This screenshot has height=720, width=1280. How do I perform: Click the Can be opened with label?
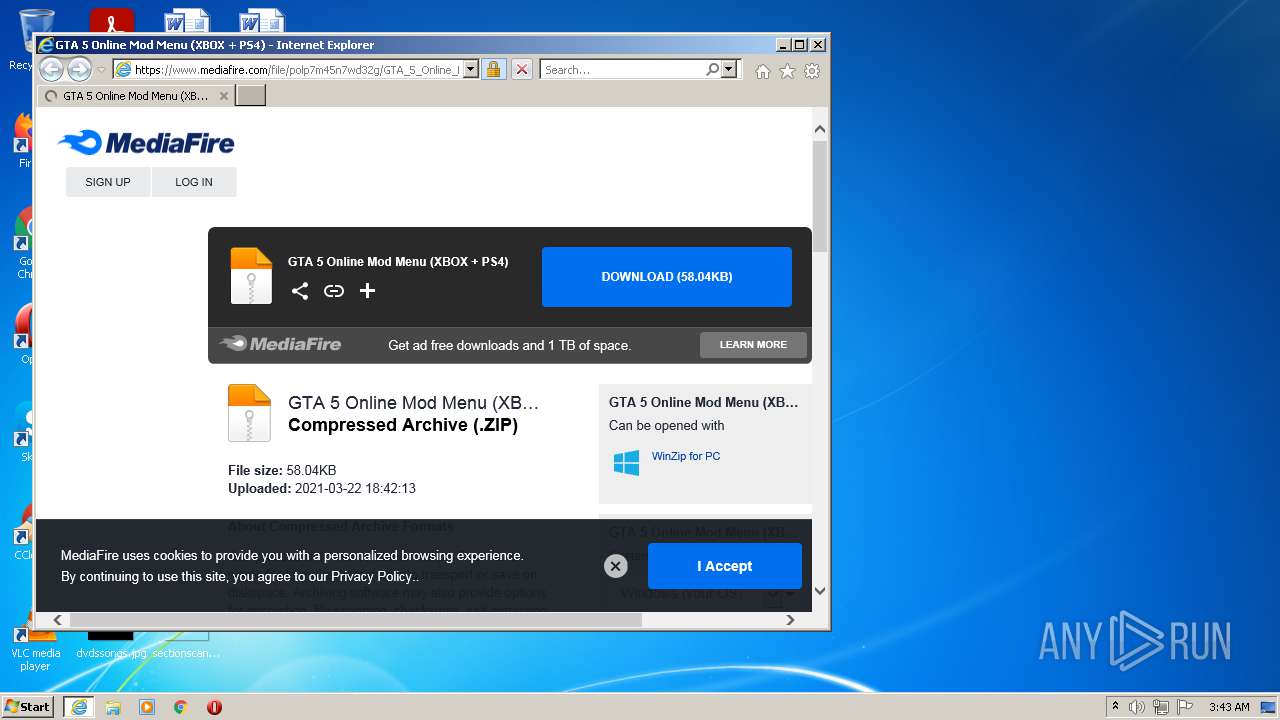point(667,425)
